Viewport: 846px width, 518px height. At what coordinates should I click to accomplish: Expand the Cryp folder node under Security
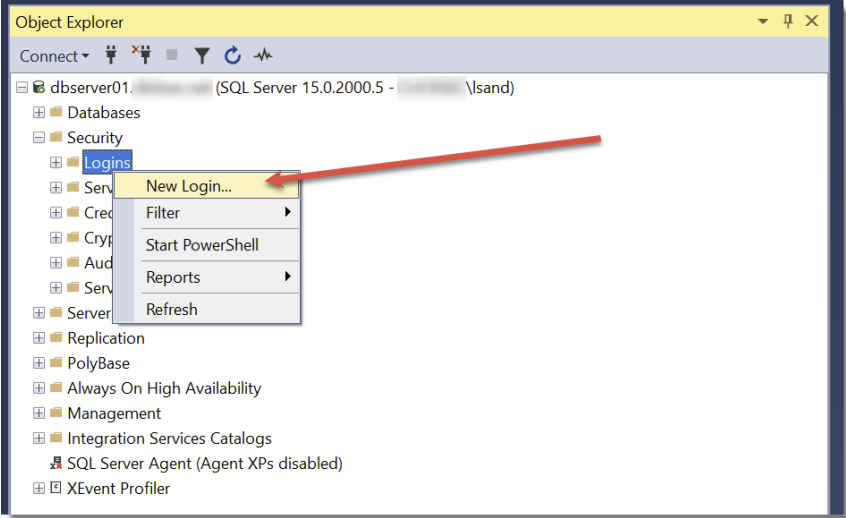(56, 237)
